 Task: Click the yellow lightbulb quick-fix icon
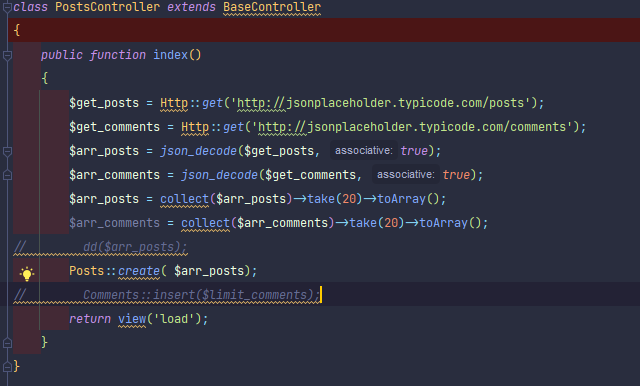tap(27, 273)
